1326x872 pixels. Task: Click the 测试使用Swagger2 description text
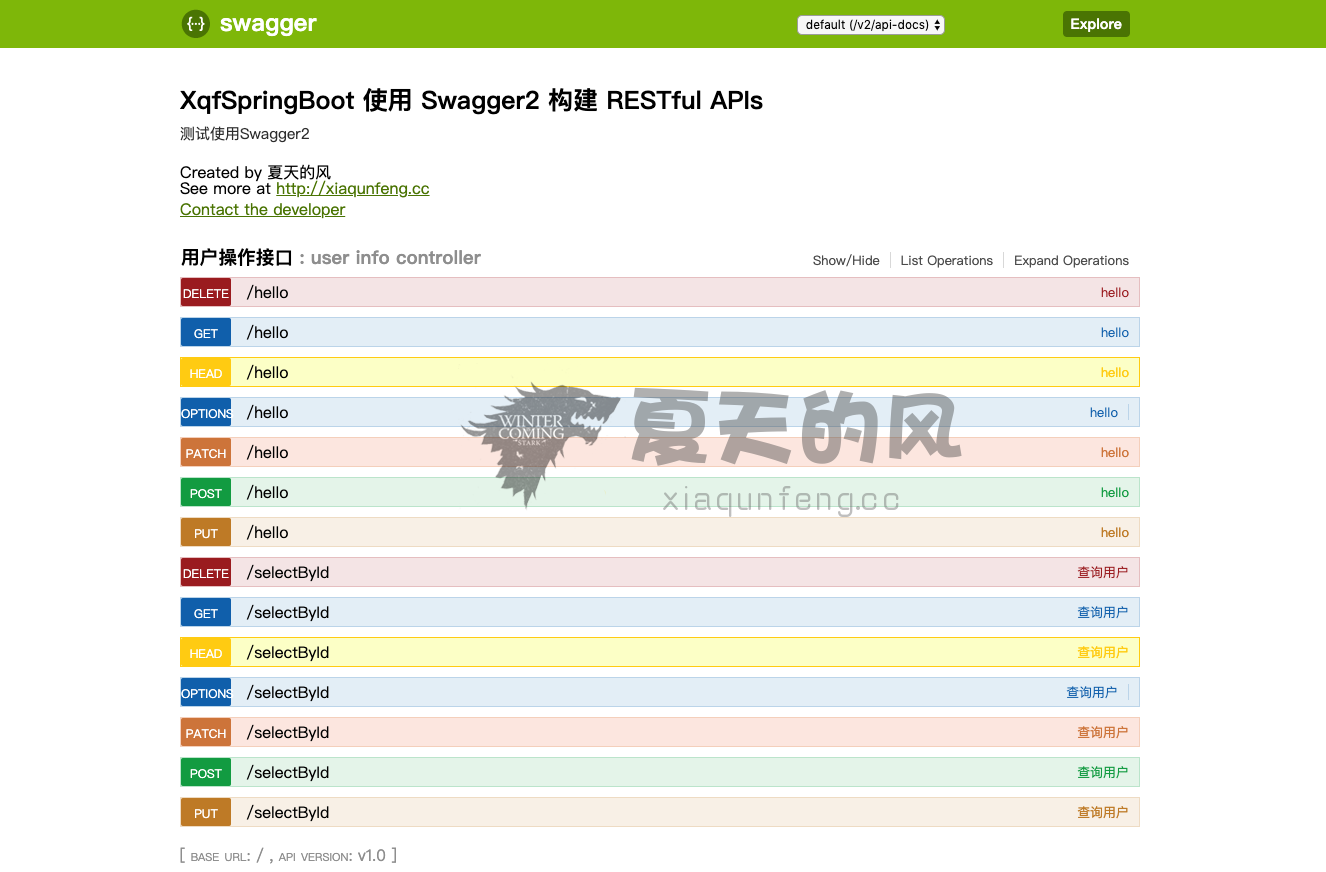(x=245, y=134)
